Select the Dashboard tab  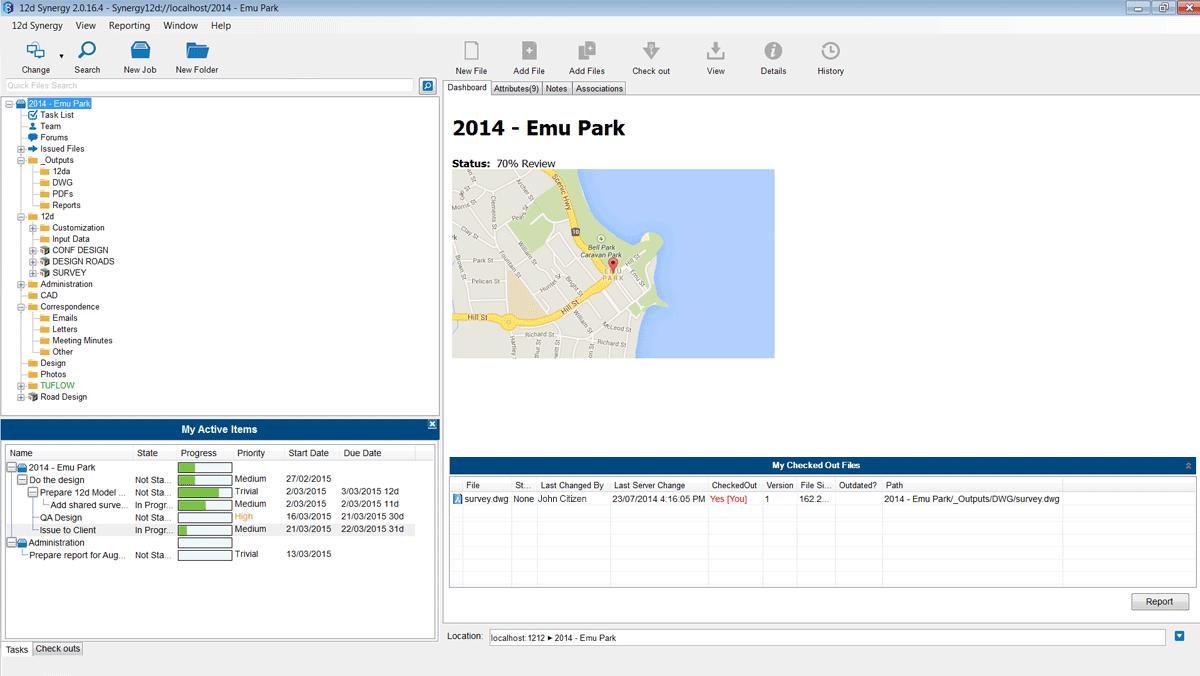[467, 88]
